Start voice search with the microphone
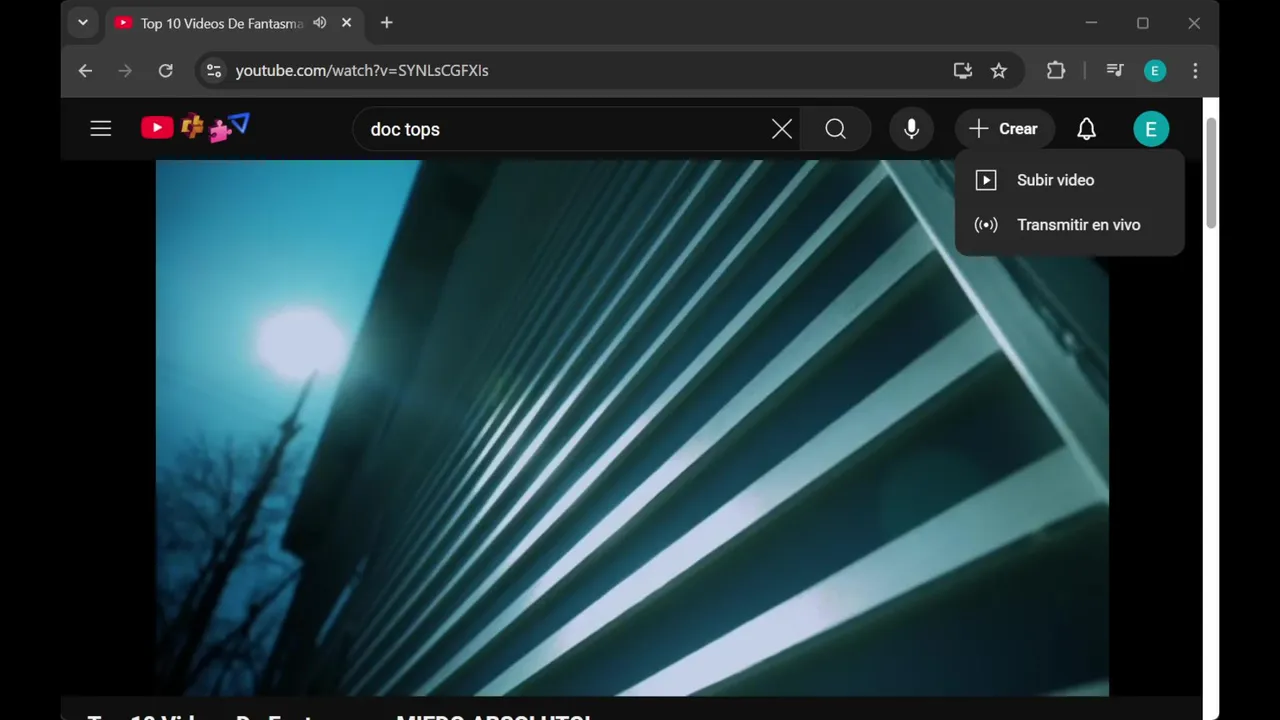This screenshot has width=1280, height=720. point(911,129)
